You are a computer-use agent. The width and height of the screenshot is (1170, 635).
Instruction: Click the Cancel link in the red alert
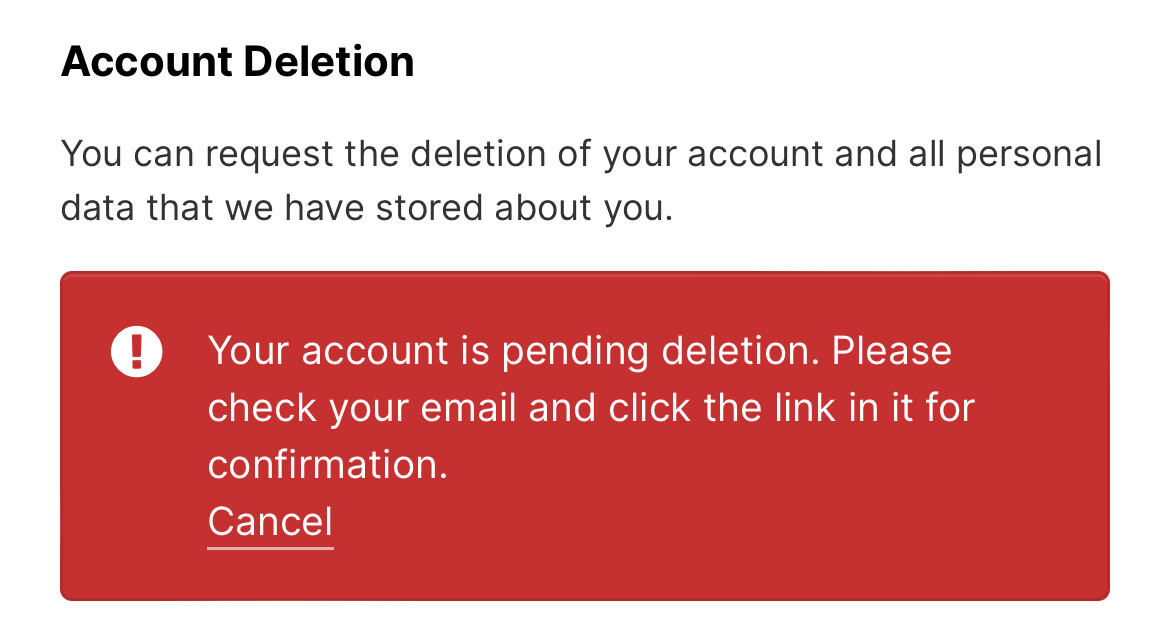click(270, 522)
